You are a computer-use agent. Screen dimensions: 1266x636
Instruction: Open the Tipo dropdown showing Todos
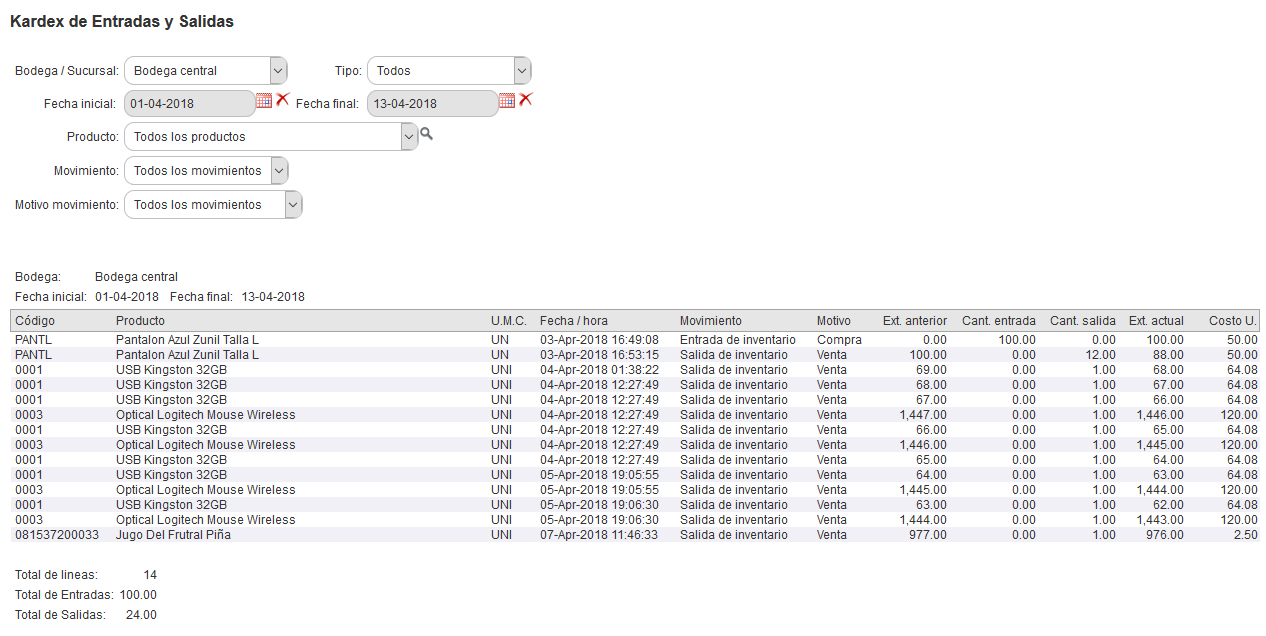tap(521, 71)
